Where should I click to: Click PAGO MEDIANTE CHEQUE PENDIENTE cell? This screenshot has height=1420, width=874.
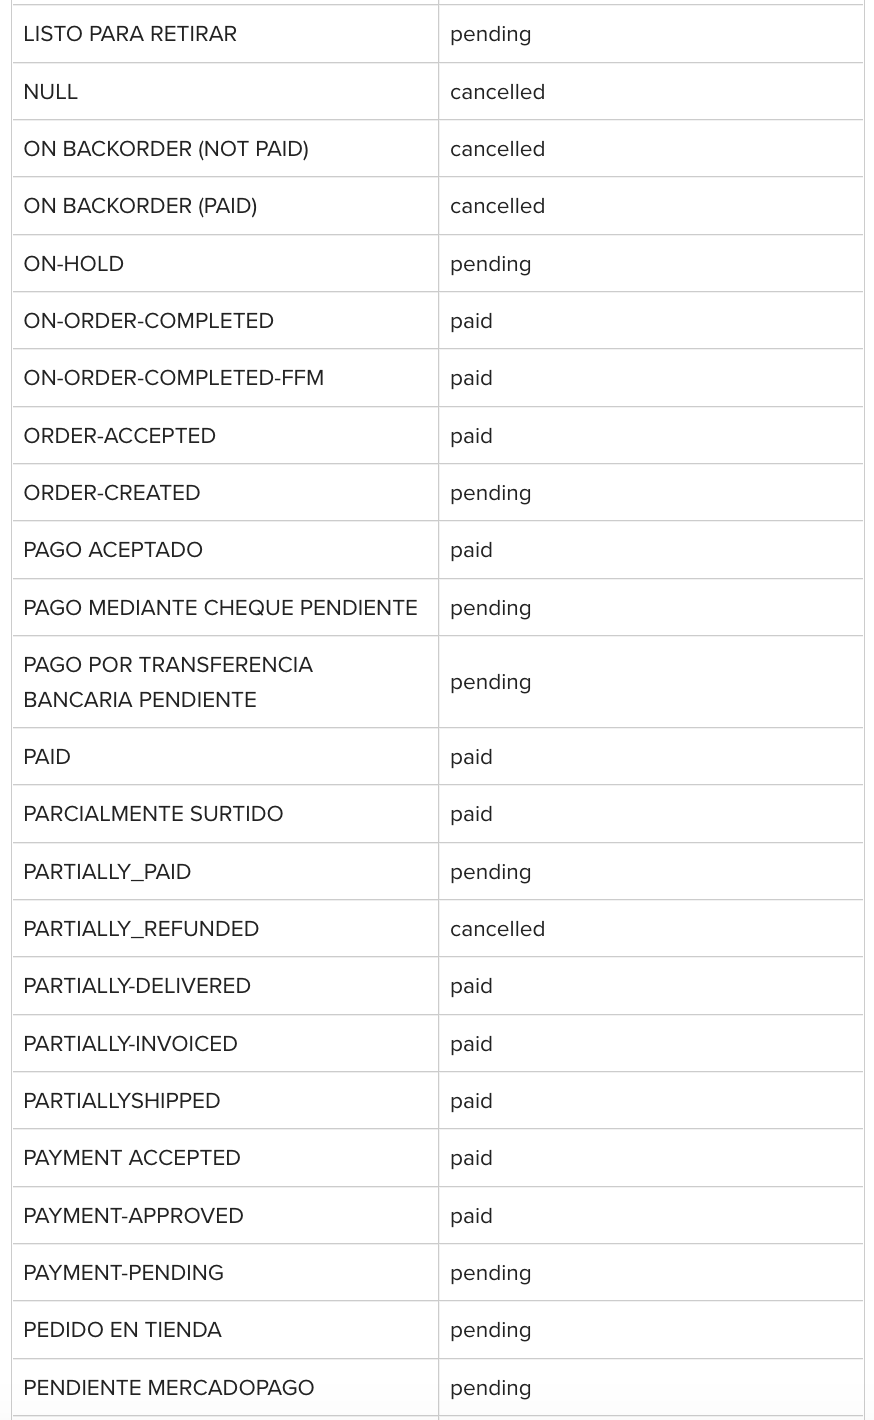(225, 608)
